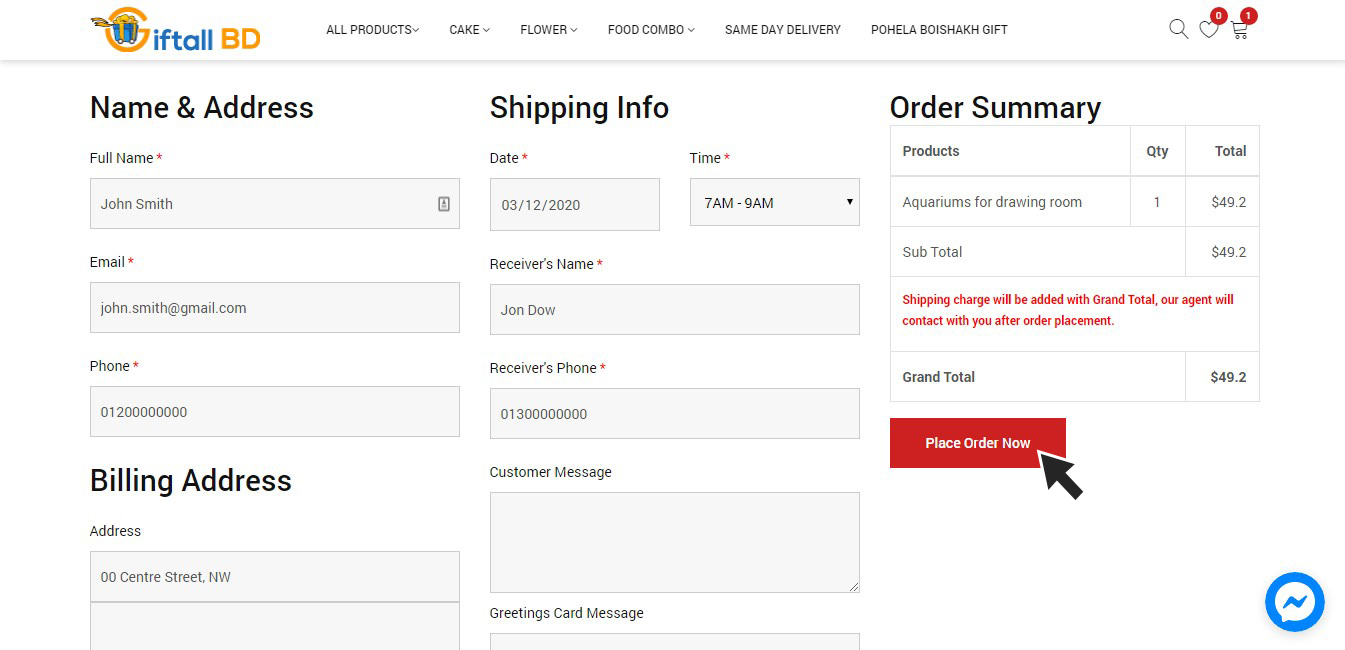Click the quantity value 1 in order table
The image size is (1345, 650).
coord(1157,202)
